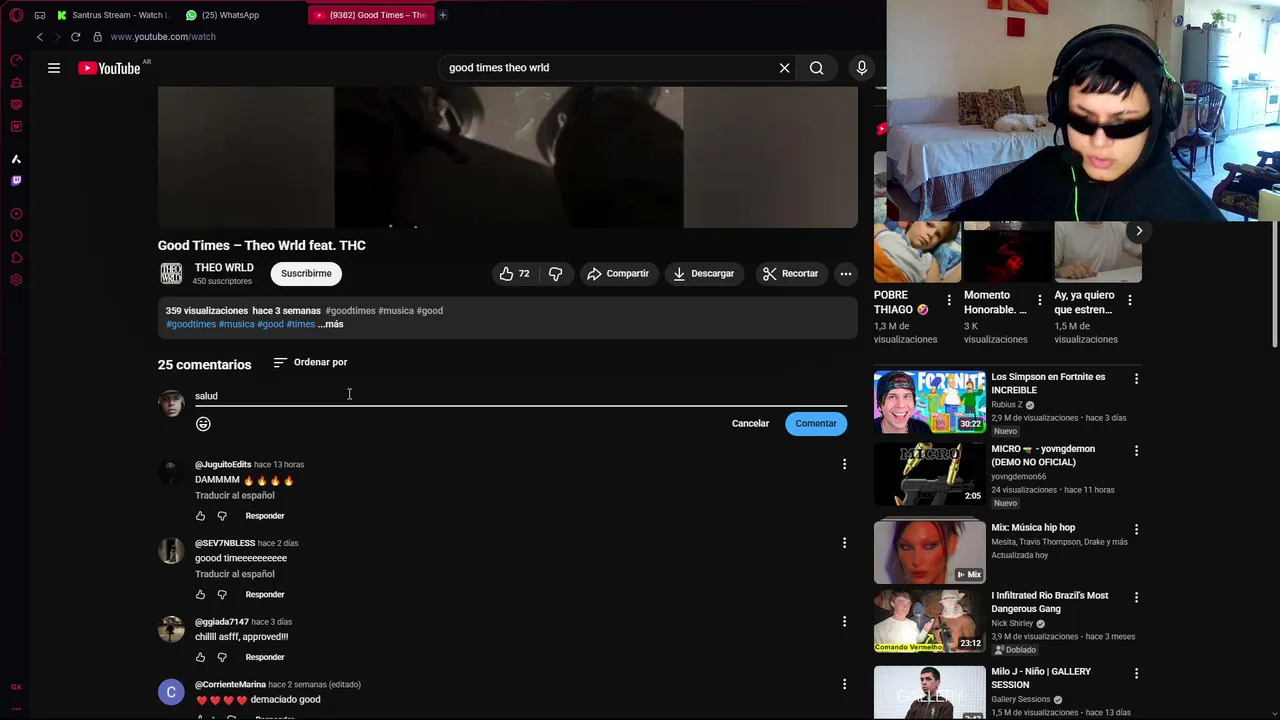The image size is (1280, 720).
Task: Open the video's three-dot more actions
Action: point(846,273)
